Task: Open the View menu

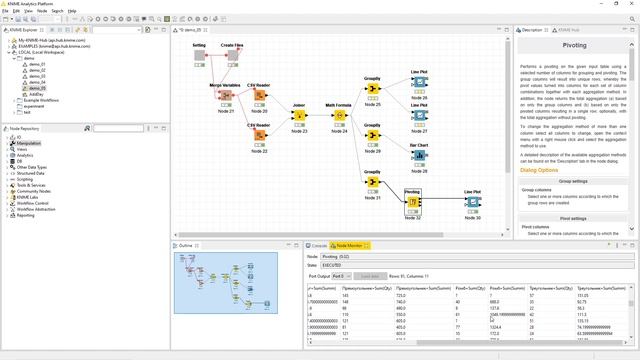Action: [x=29, y=11]
